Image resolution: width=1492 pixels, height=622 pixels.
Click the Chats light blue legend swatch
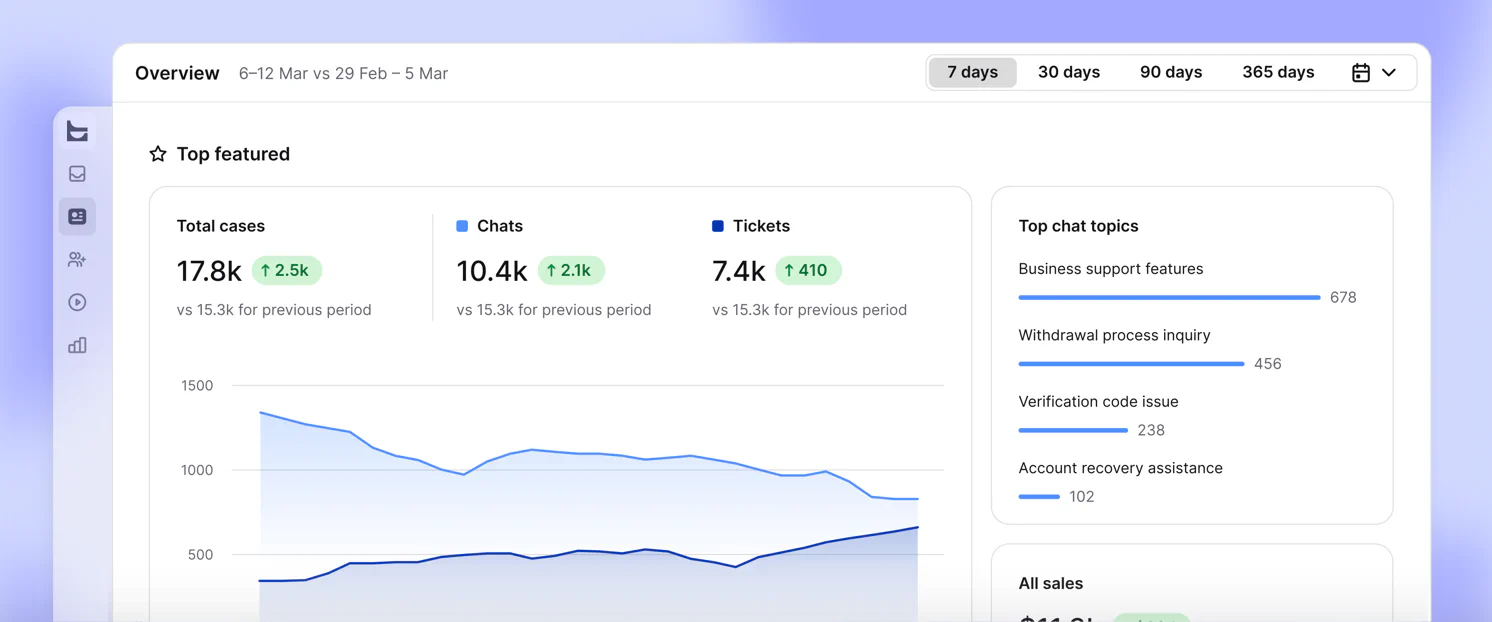[x=462, y=226]
